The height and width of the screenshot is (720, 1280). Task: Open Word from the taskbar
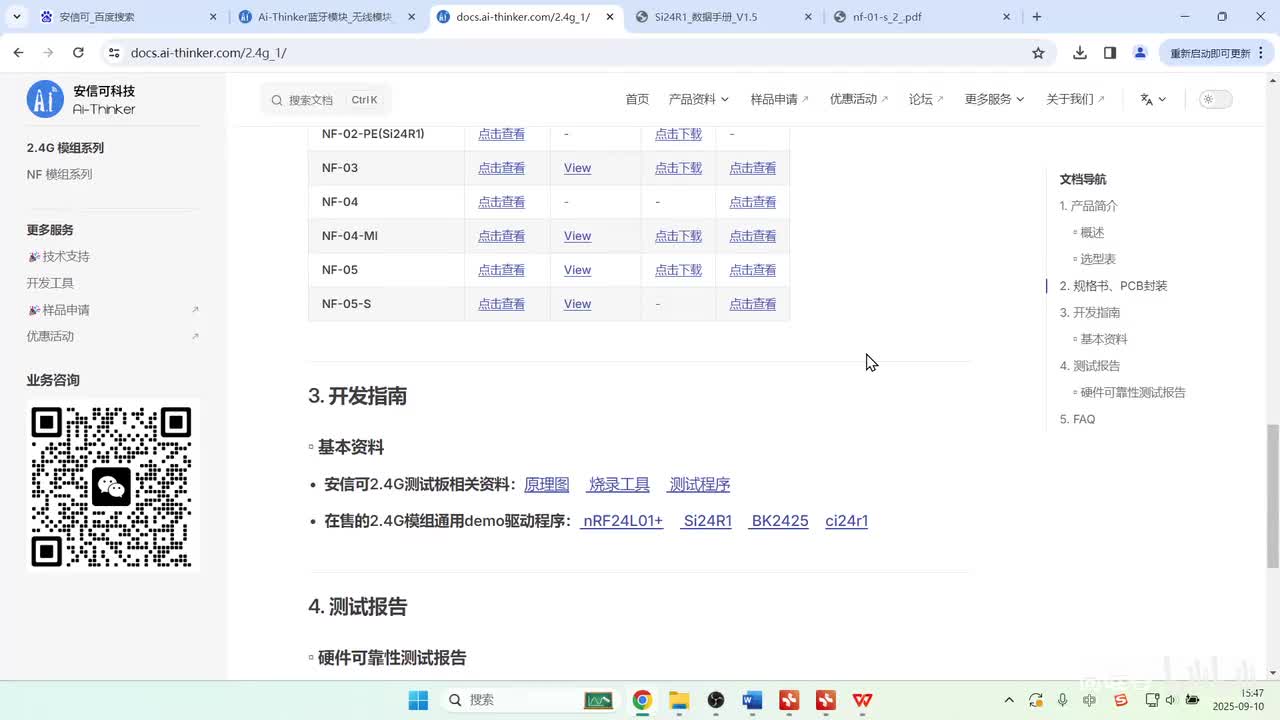point(752,700)
